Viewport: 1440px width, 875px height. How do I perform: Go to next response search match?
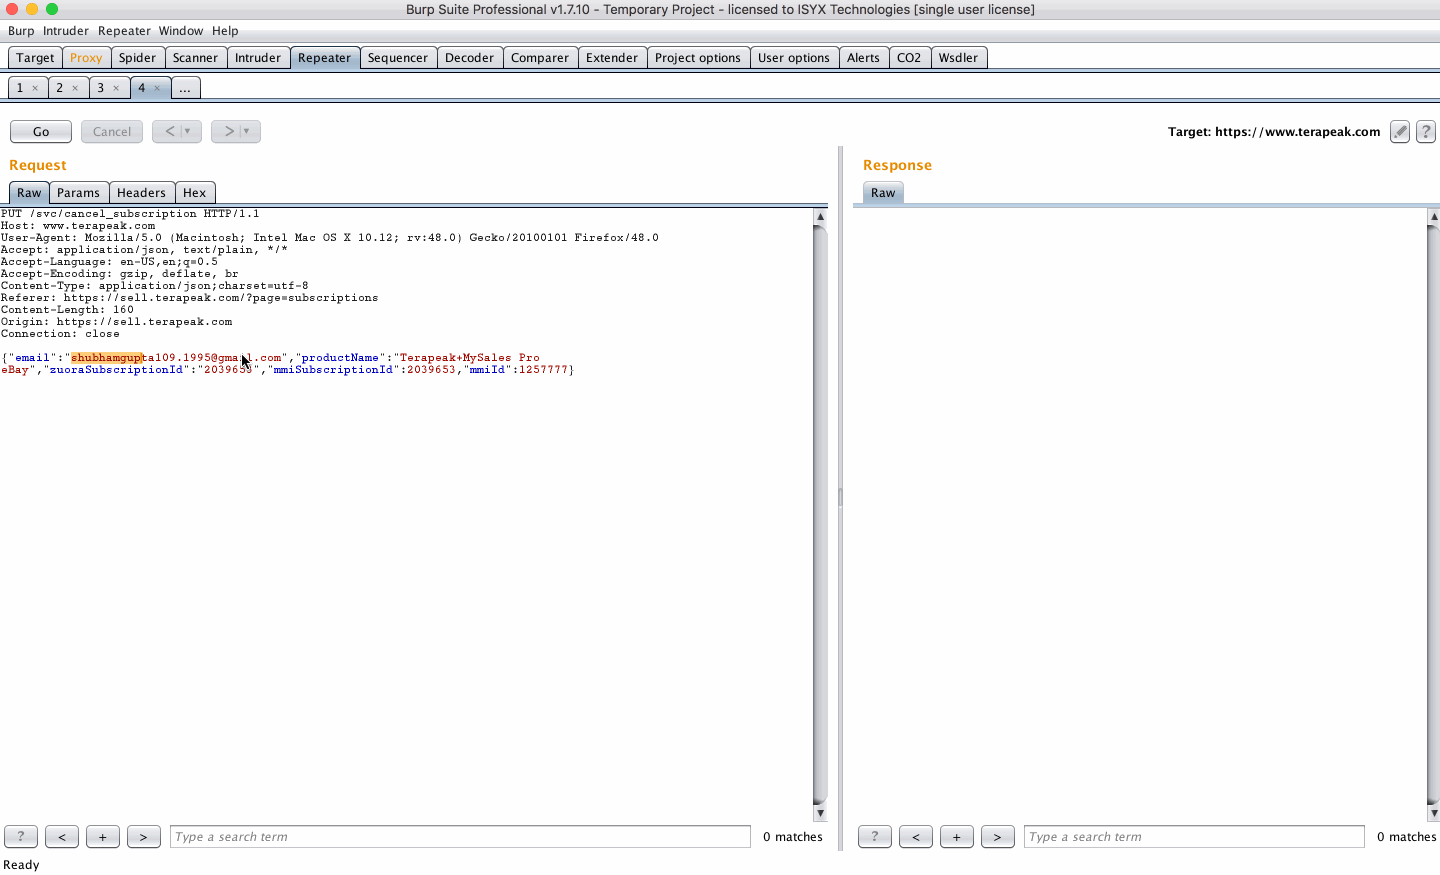(998, 836)
